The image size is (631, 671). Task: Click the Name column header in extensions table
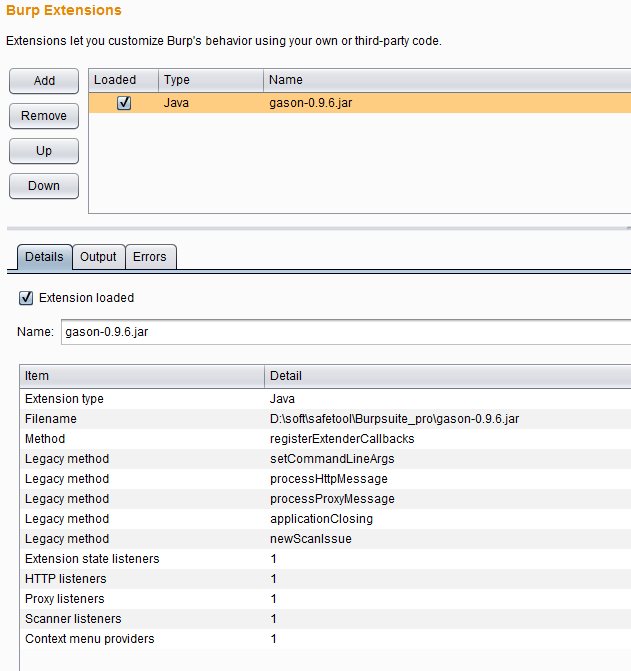[447, 80]
